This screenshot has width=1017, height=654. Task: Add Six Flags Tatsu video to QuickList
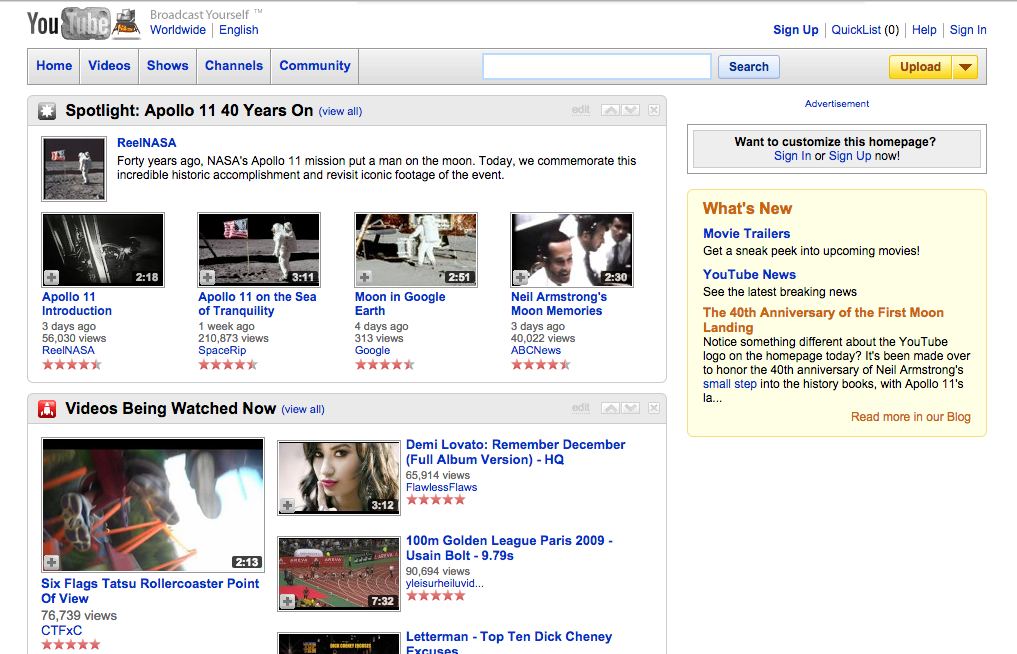[52, 562]
